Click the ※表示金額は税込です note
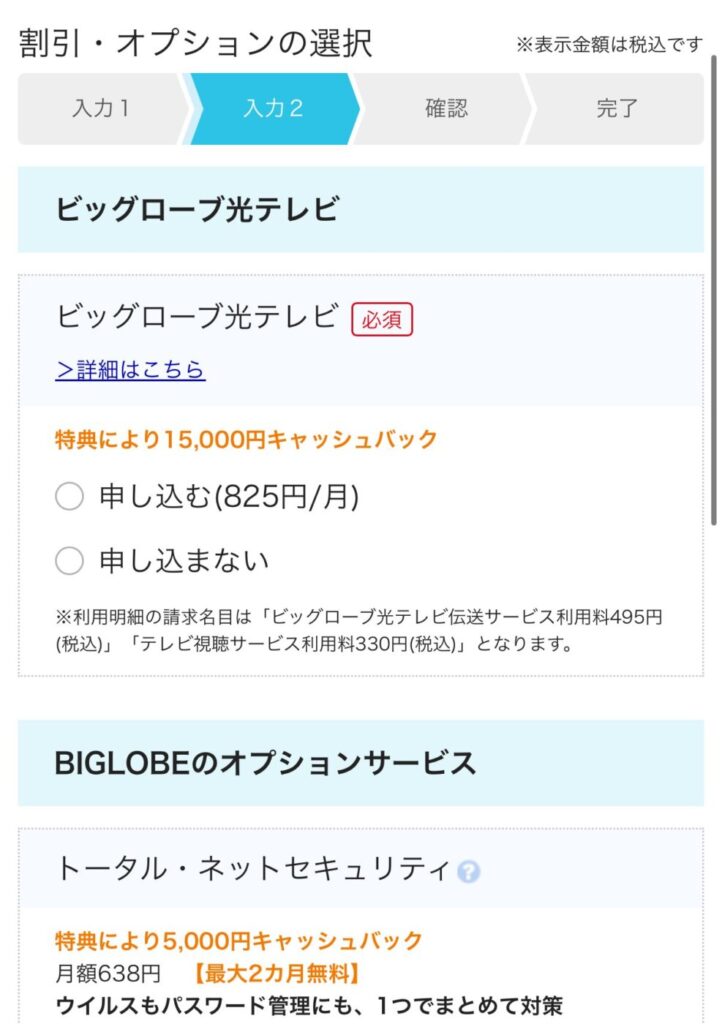Viewport: 722px width, 1024px height. pyautogui.click(x=610, y=44)
